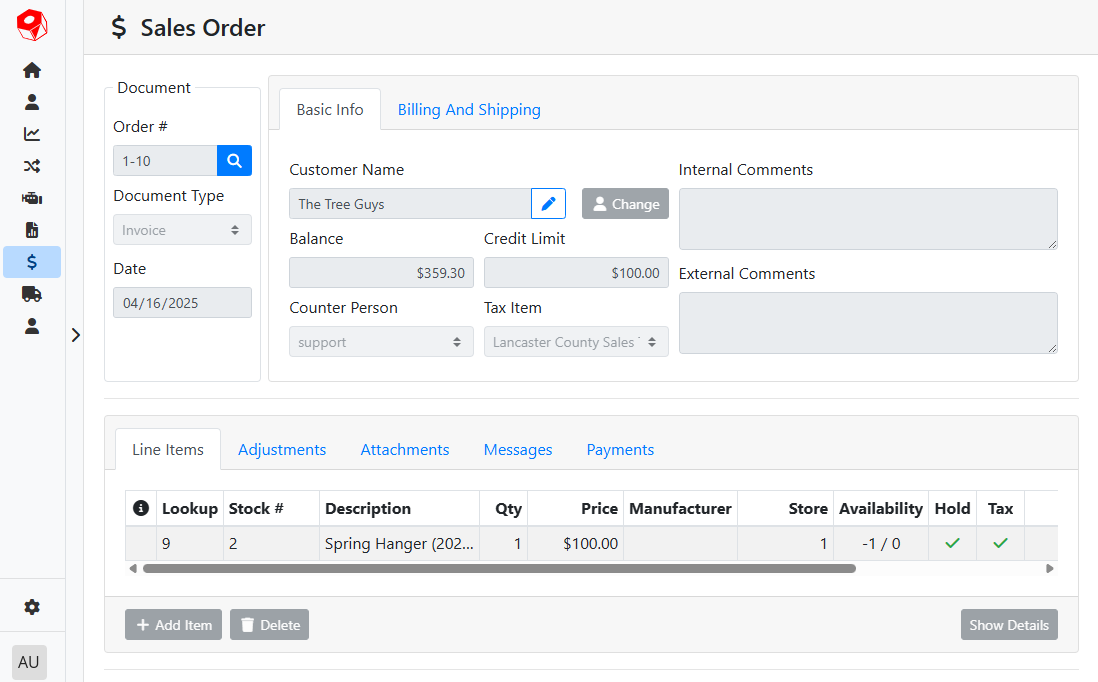Expand the sidebar with chevron arrow
The height and width of the screenshot is (682, 1098).
coord(76,335)
